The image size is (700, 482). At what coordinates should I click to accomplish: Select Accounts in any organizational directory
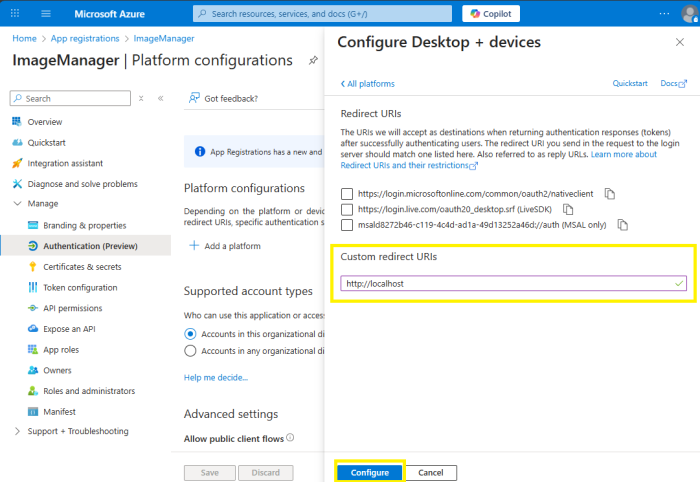pyautogui.click(x=191, y=351)
